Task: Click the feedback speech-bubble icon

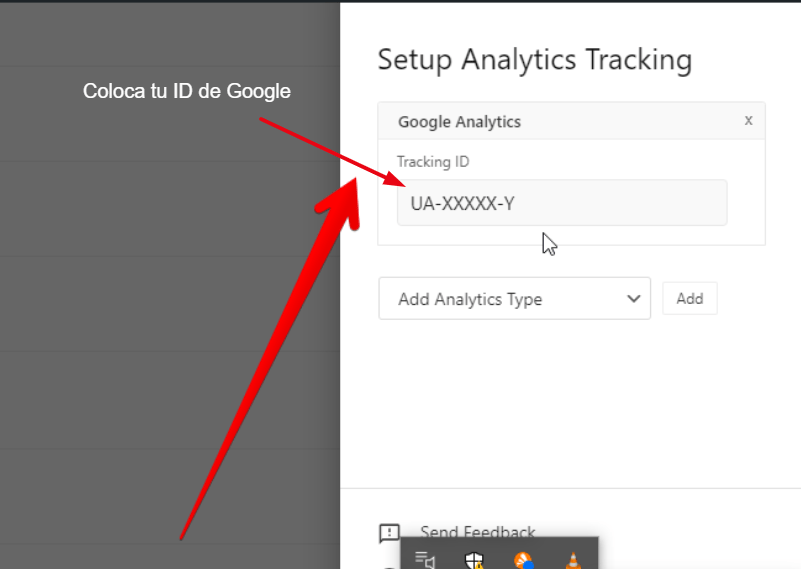Action: pos(389,533)
